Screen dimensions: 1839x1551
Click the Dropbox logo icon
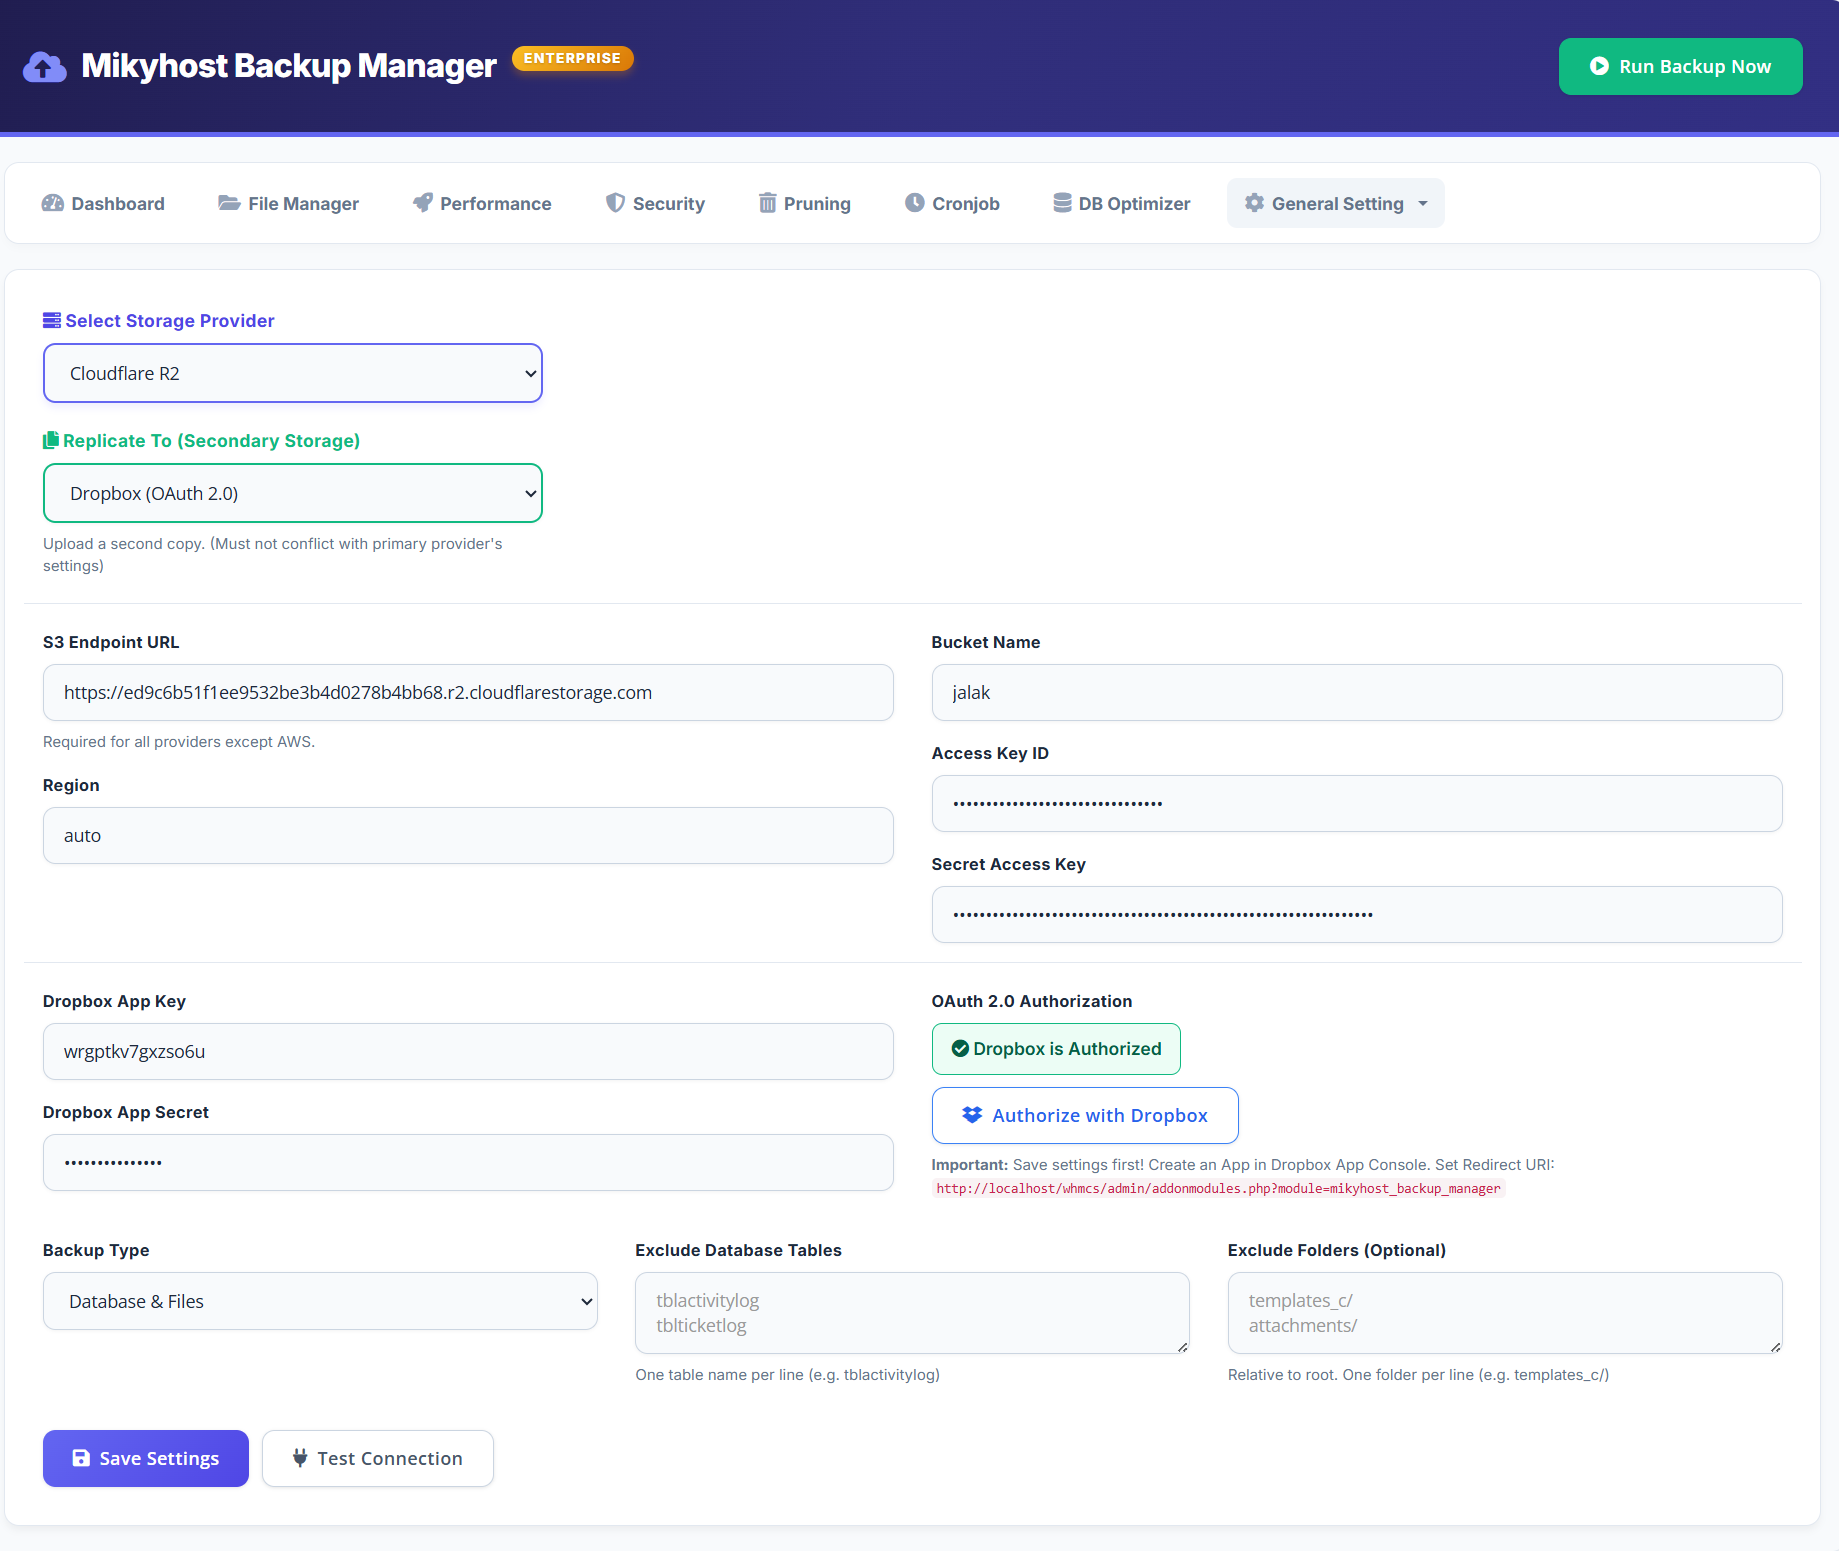tap(972, 1115)
